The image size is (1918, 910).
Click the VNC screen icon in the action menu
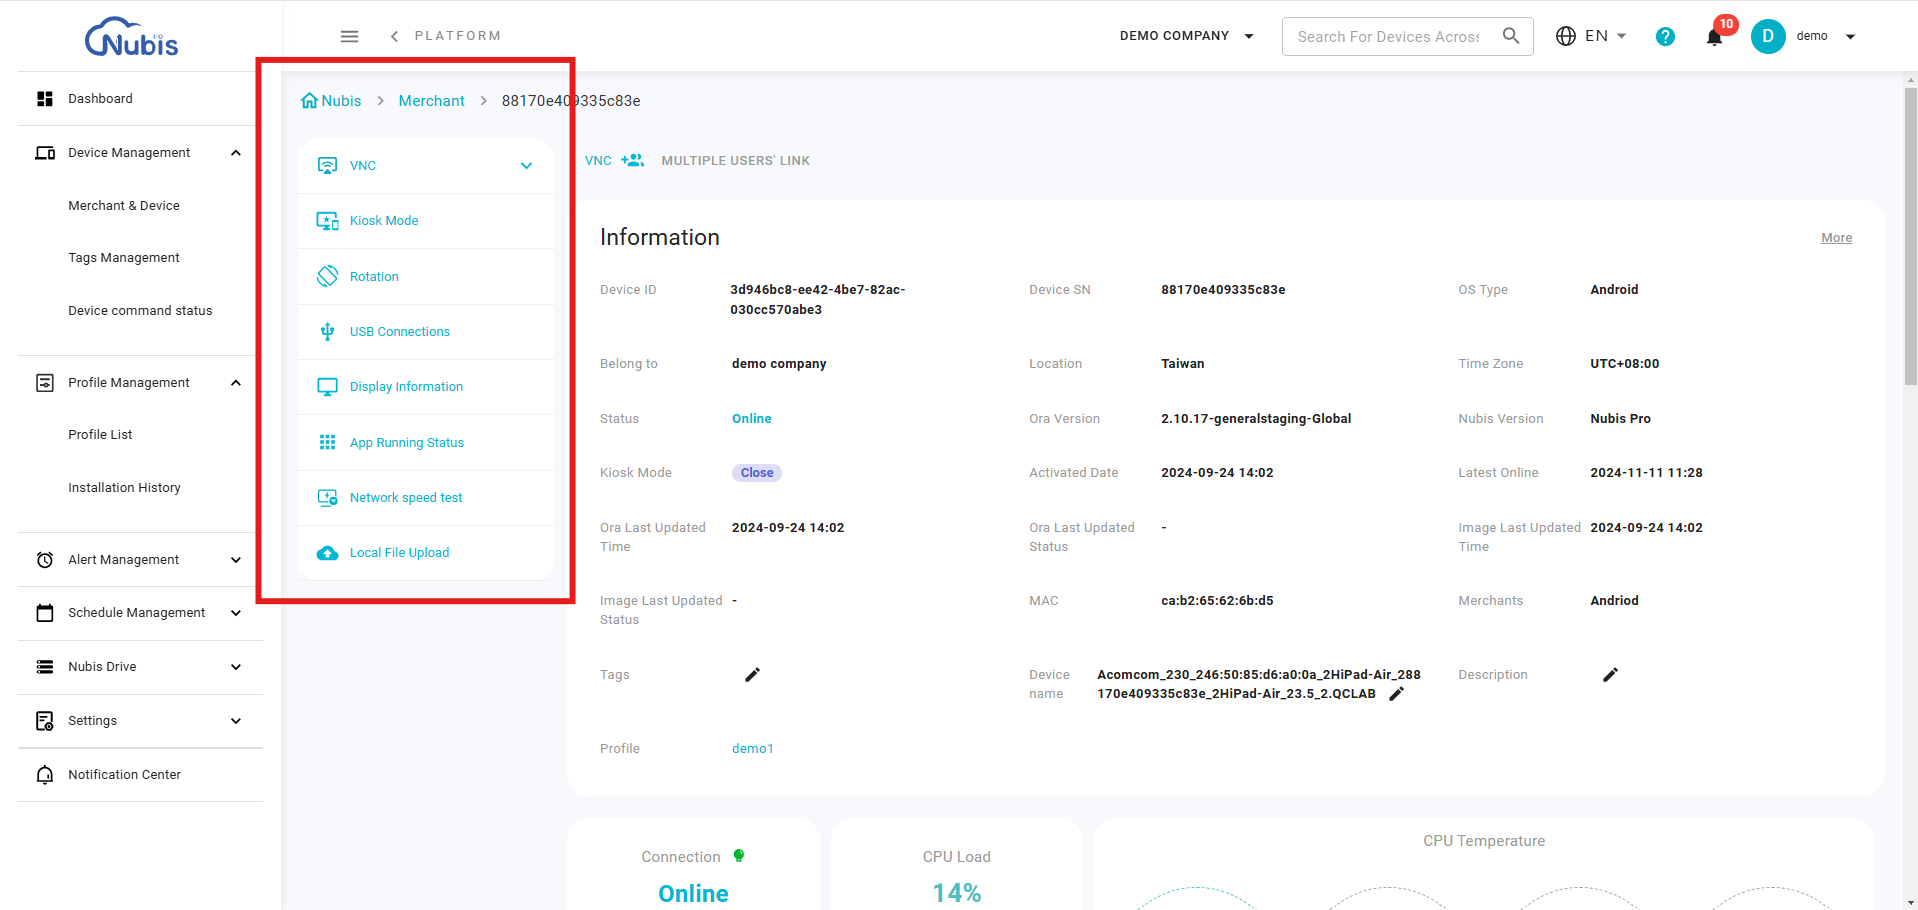click(327, 166)
